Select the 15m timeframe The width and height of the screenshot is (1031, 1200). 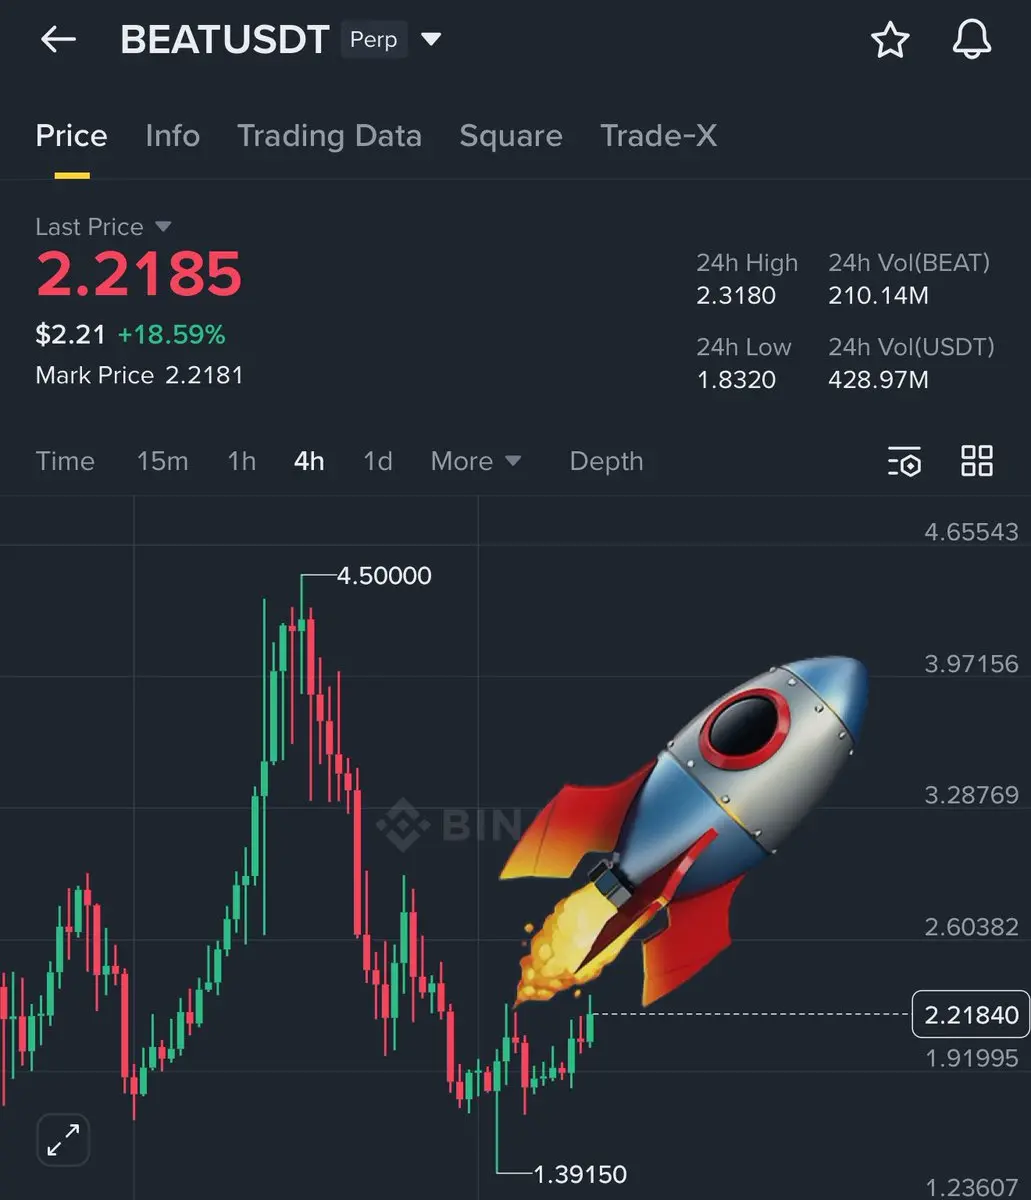click(162, 461)
